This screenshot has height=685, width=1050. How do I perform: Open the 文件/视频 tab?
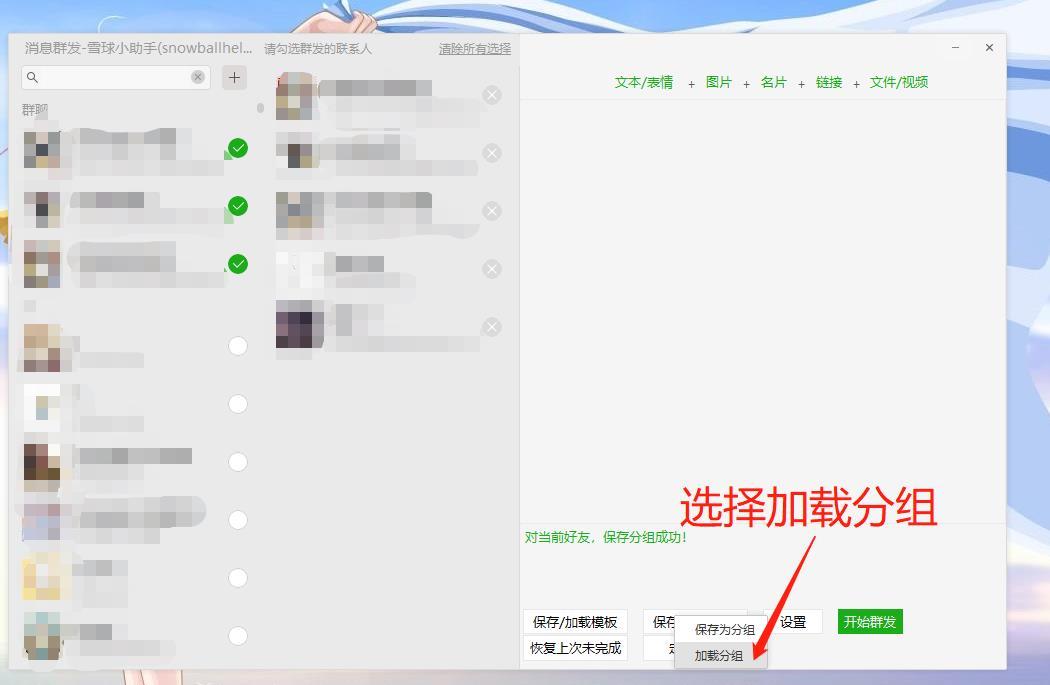[x=899, y=82]
